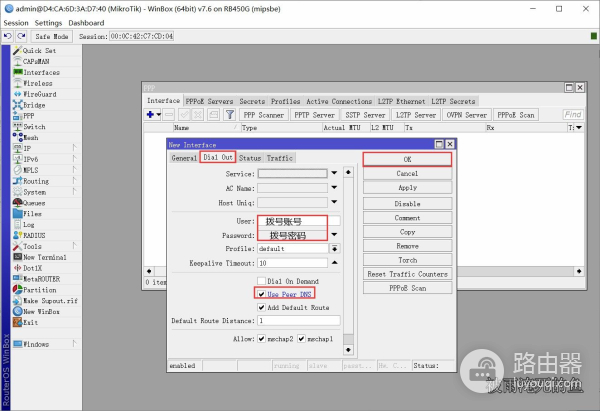This screenshot has height=411, width=600.
Task: Click the undo arrow icon in top toolbar
Action: point(7,36)
